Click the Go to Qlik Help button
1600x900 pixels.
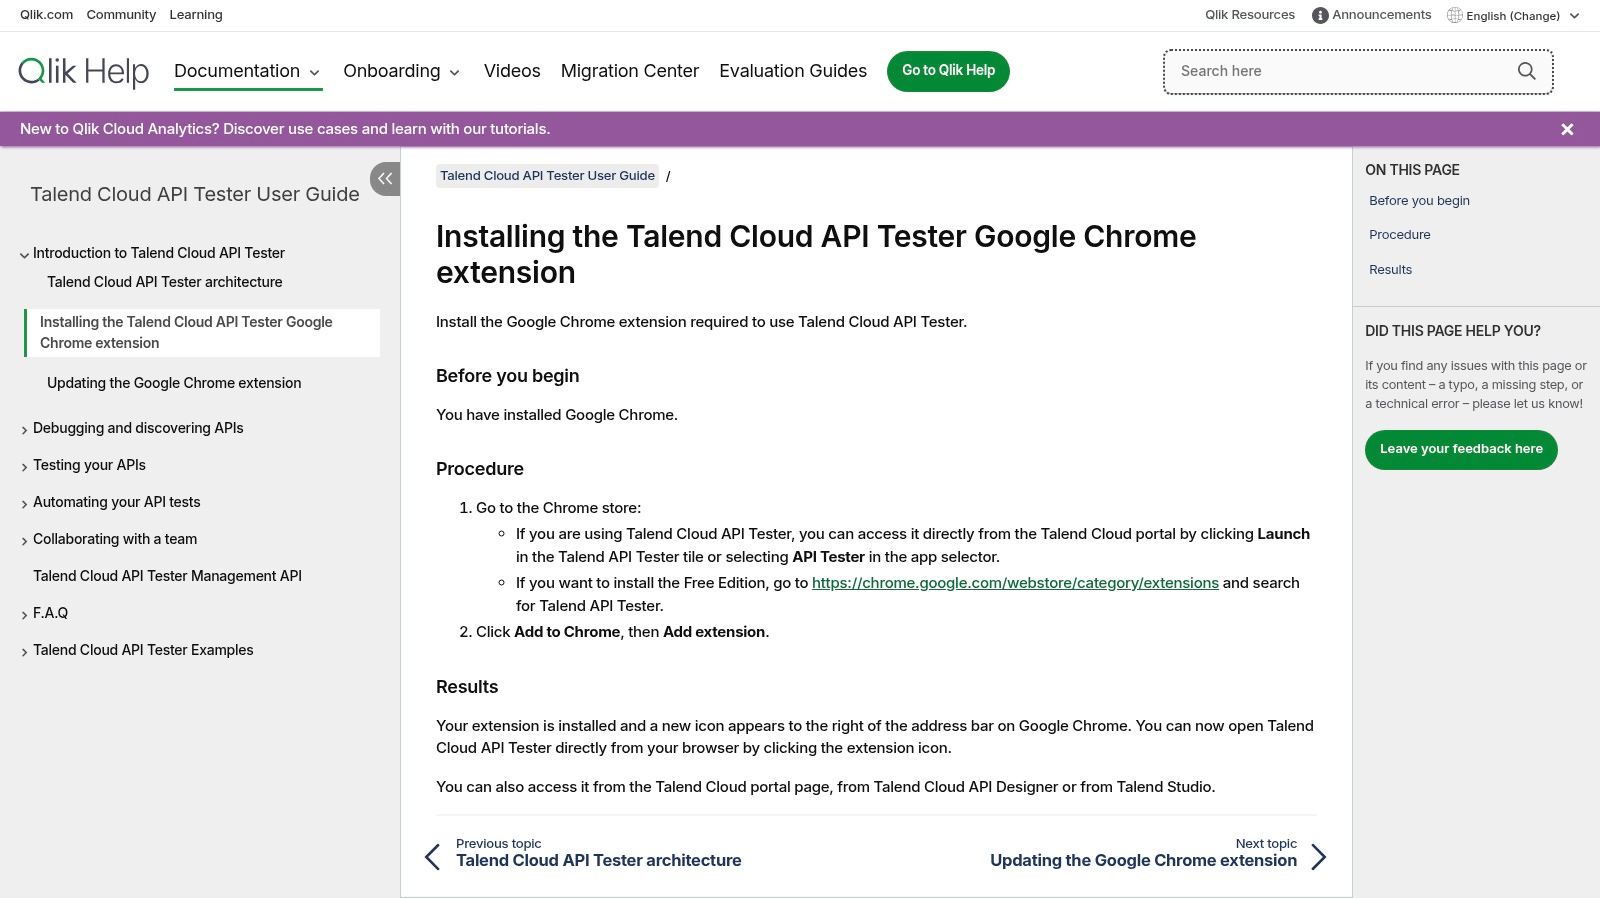point(948,70)
